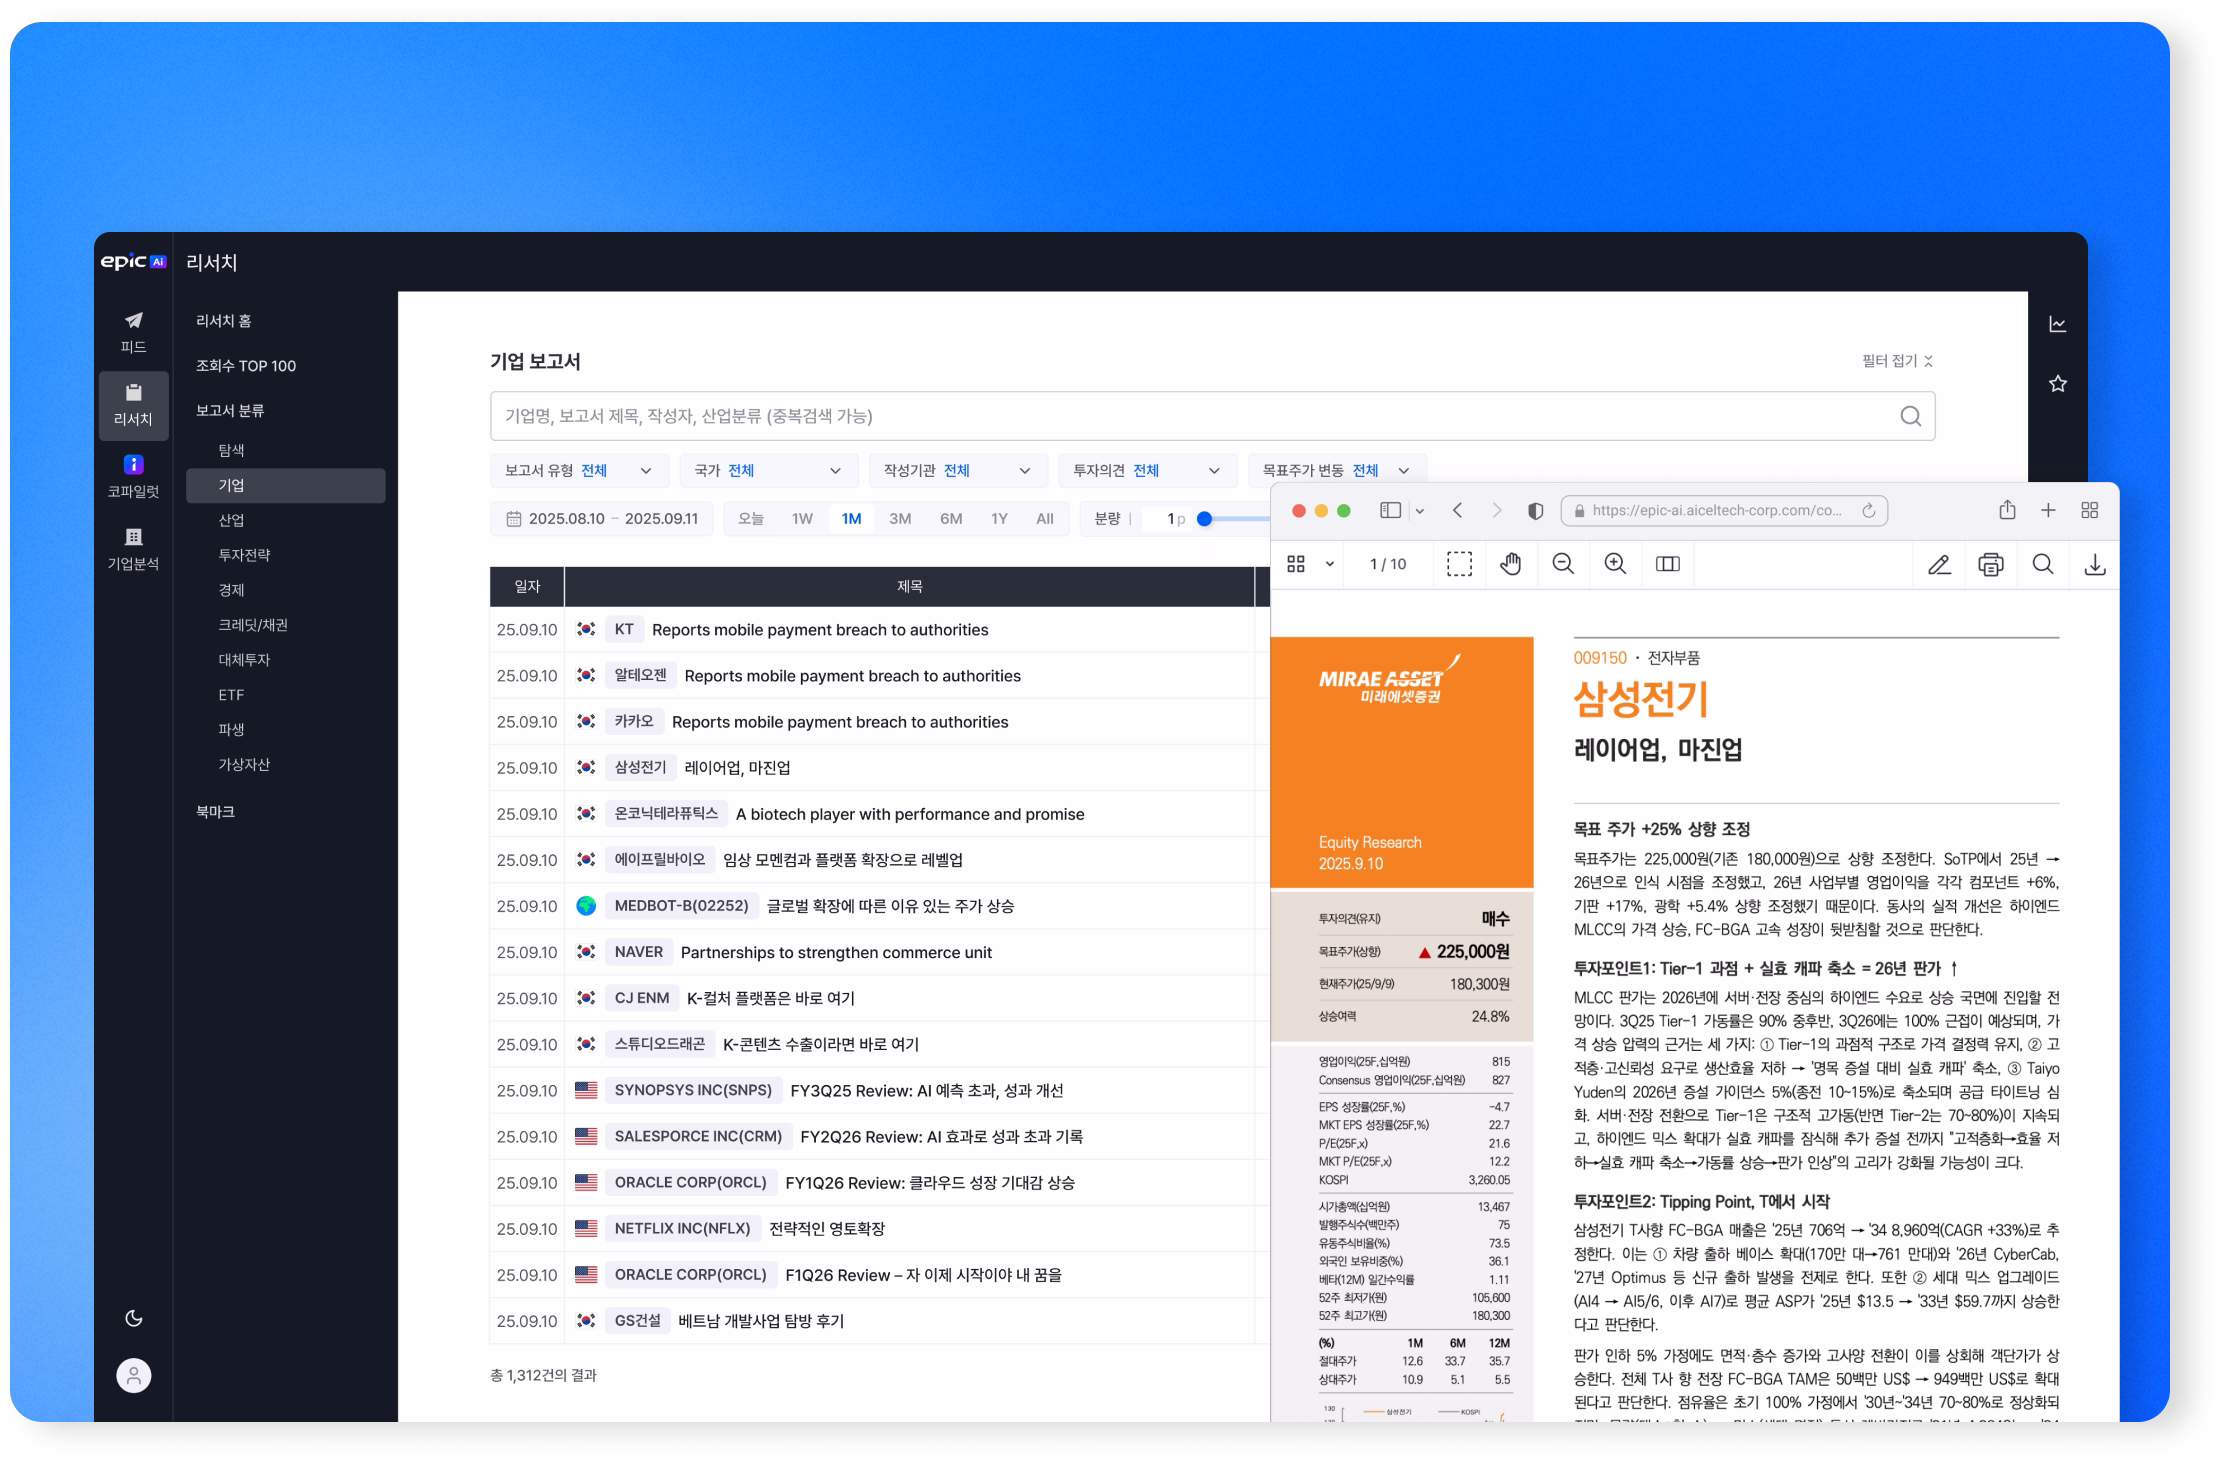Print the report document
Viewport: 2220px width, 1460px height.
click(1990, 565)
